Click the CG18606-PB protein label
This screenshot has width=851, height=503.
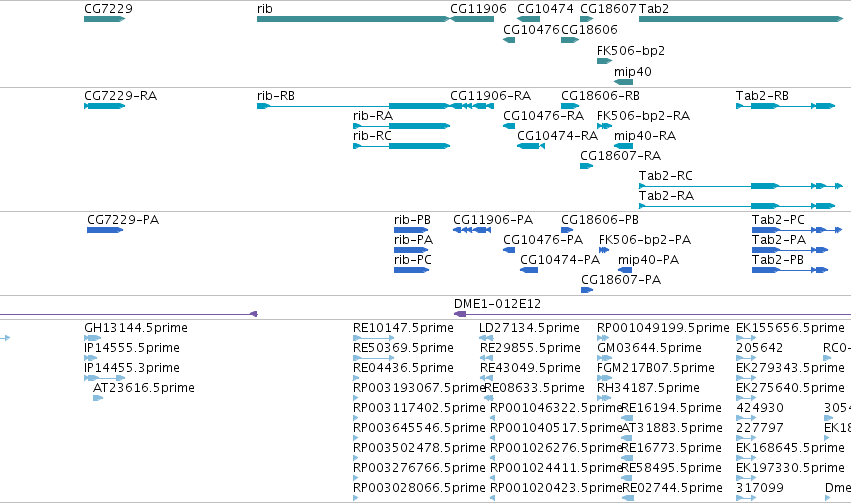(x=600, y=220)
